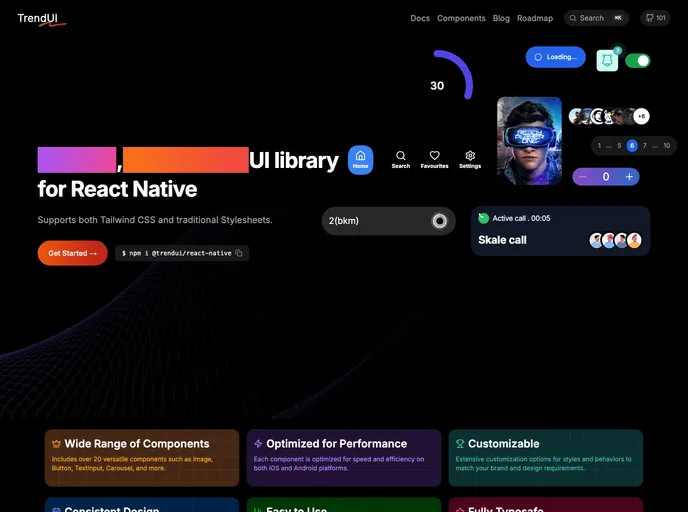This screenshot has width=688, height=512.
Task: Click the trophy icon on Customizable card
Action: pos(460,444)
